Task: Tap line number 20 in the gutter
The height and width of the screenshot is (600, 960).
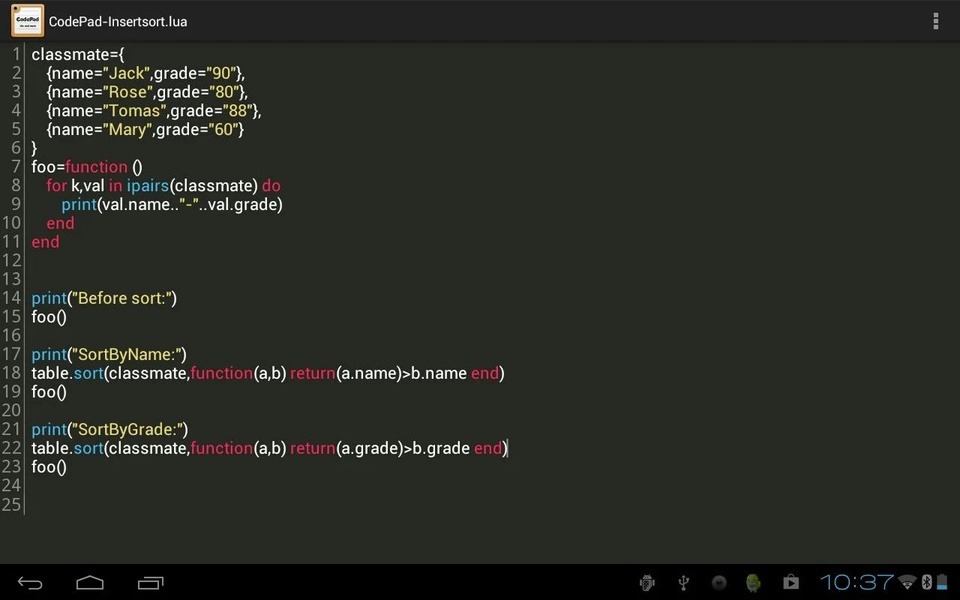Action: point(12,411)
